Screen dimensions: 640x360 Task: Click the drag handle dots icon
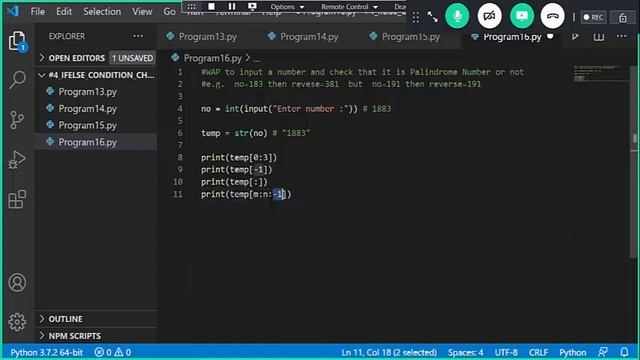point(416,17)
